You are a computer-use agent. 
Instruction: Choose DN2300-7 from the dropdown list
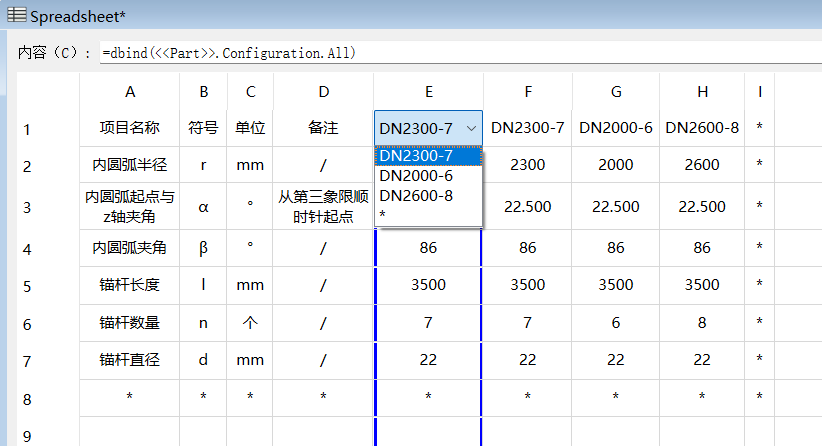coord(428,156)
